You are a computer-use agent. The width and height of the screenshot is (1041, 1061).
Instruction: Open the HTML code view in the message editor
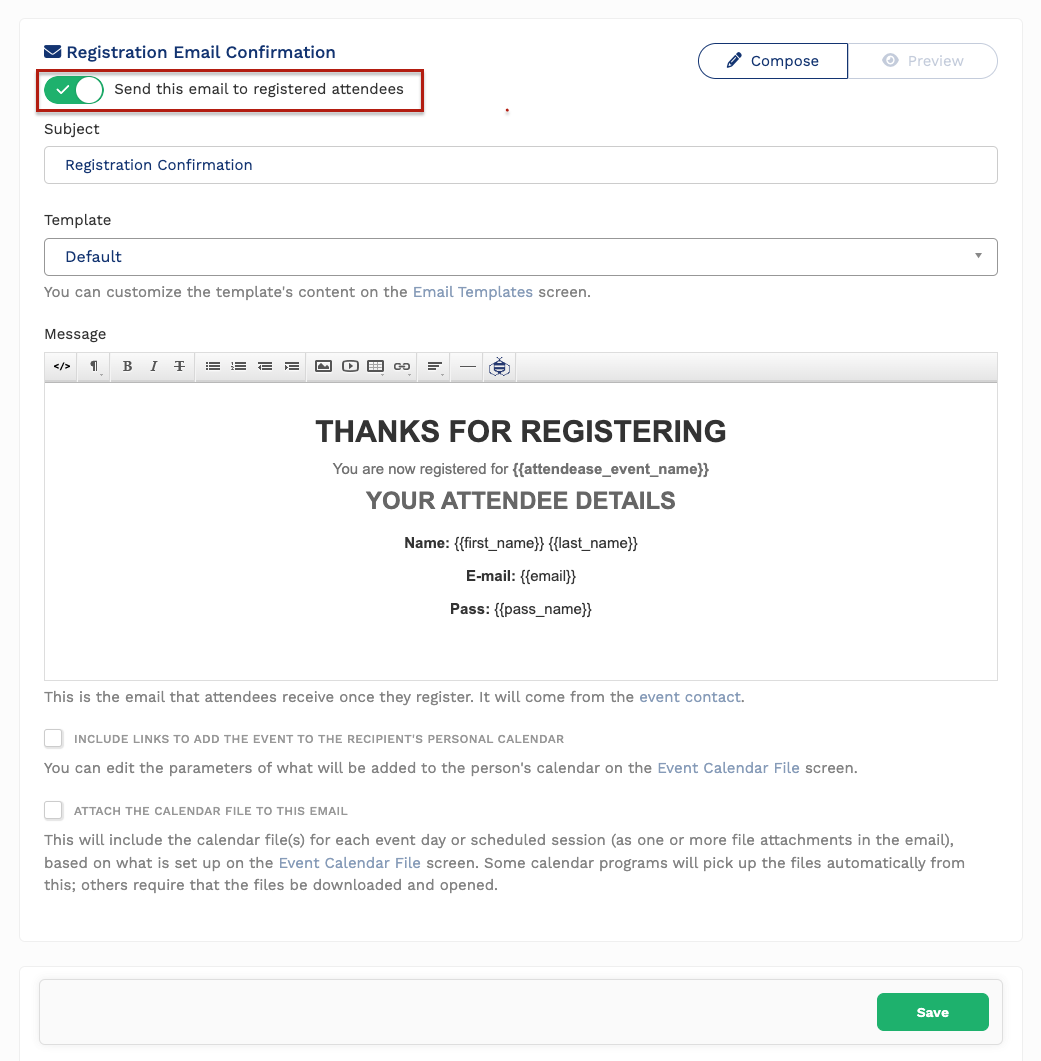[x=61, y=366]
